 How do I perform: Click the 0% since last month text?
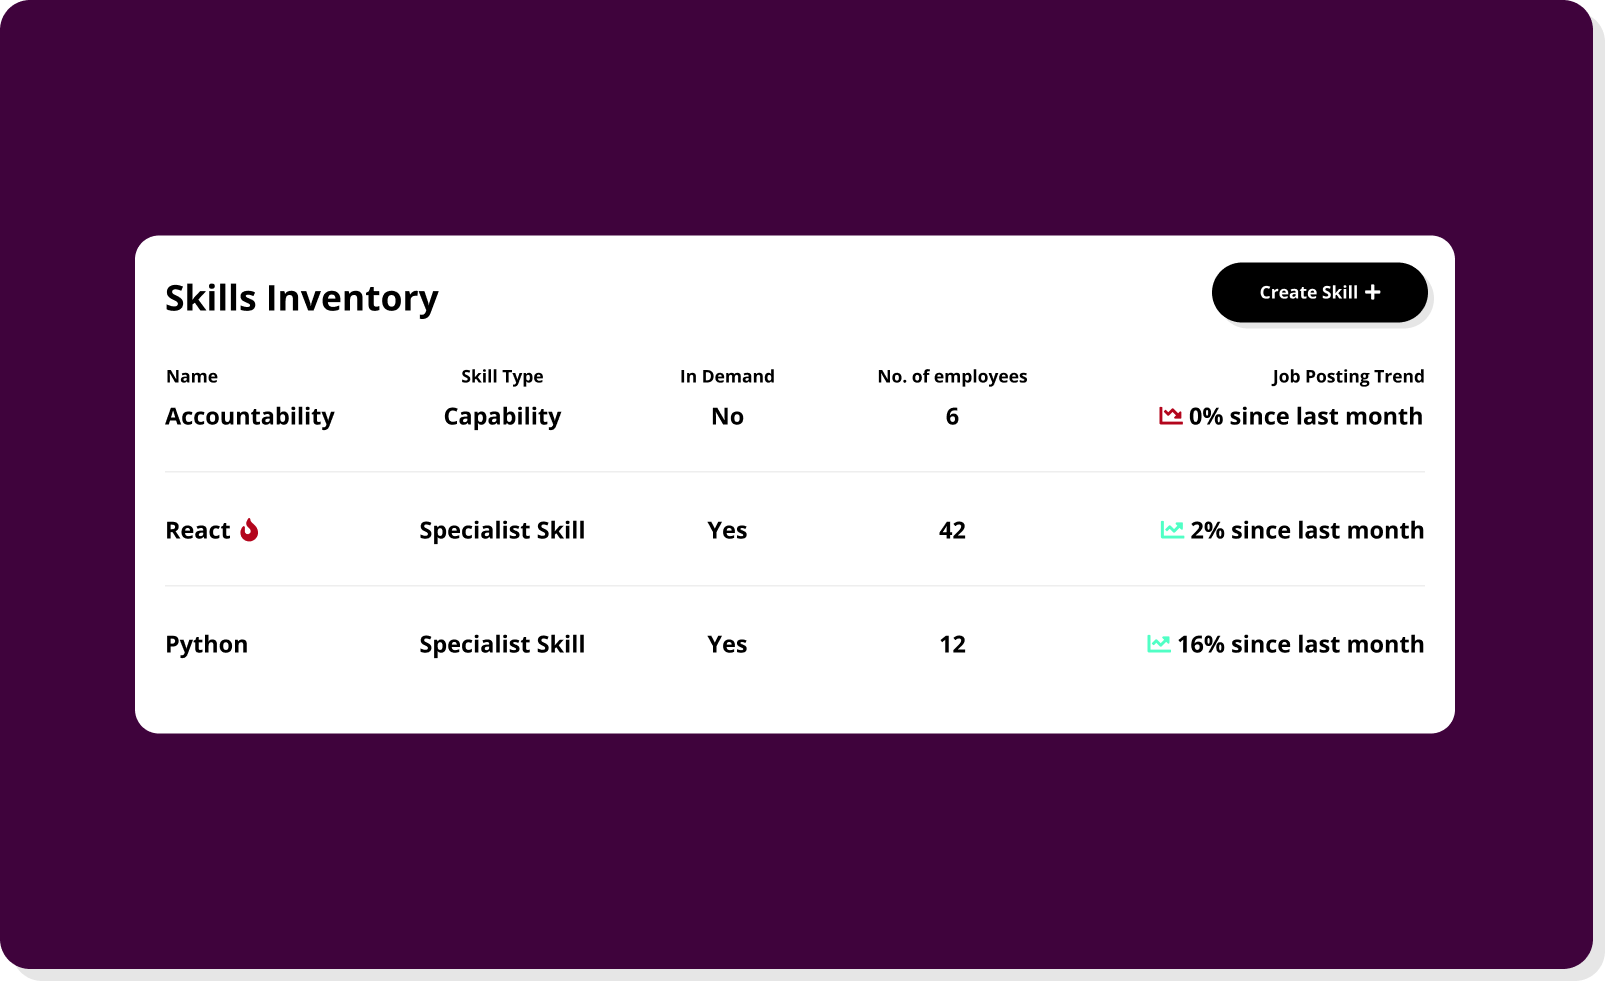pos(1305,416)
